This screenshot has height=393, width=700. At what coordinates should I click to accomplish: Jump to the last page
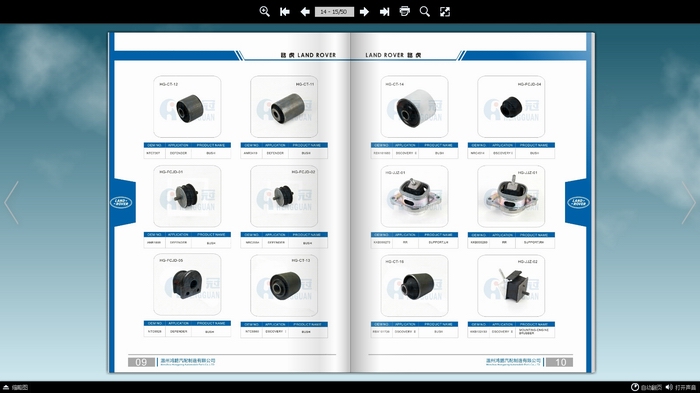[384, 12]
